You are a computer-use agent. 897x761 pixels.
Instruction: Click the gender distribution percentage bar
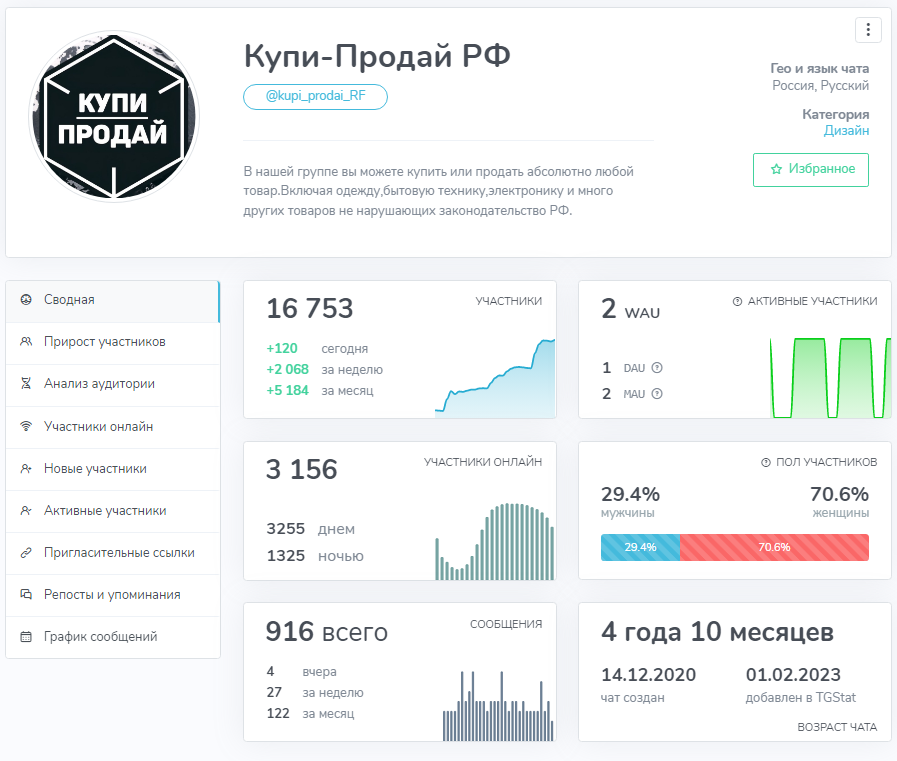pos(735,547)
